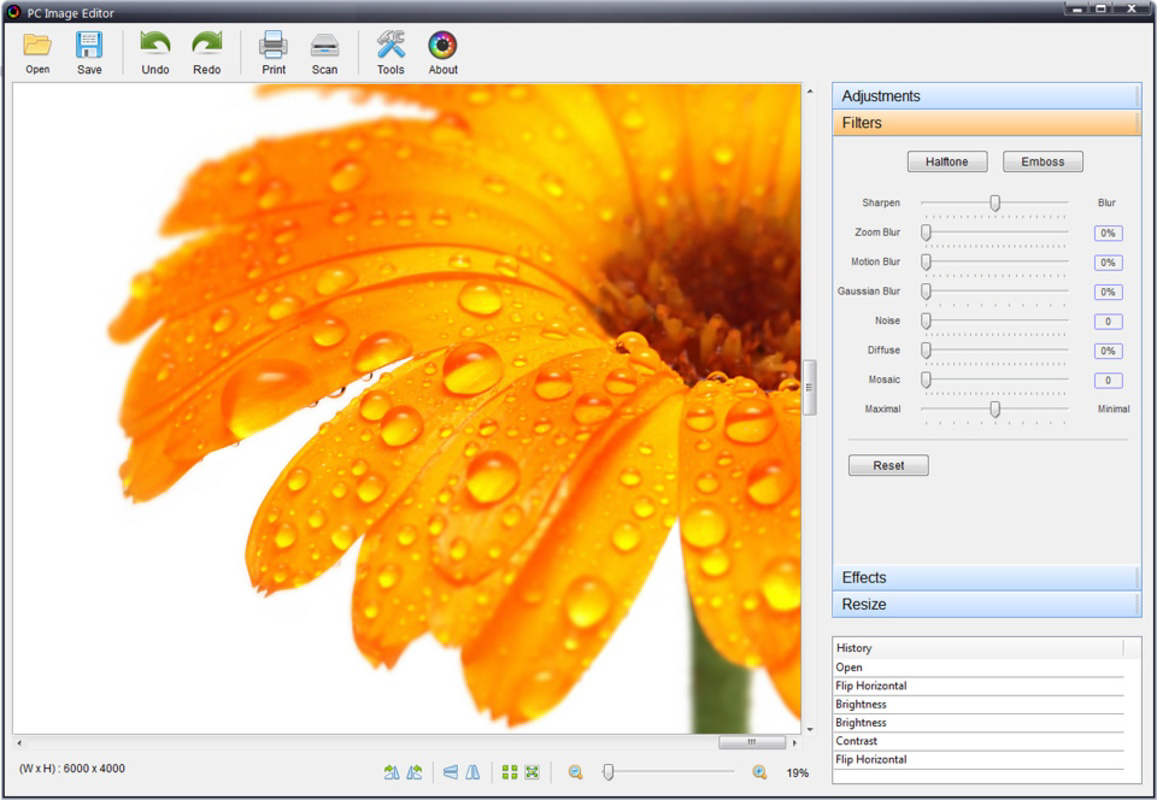Click the Open folder icon
The image size is (1157, 800).
[x=38, y=46]
